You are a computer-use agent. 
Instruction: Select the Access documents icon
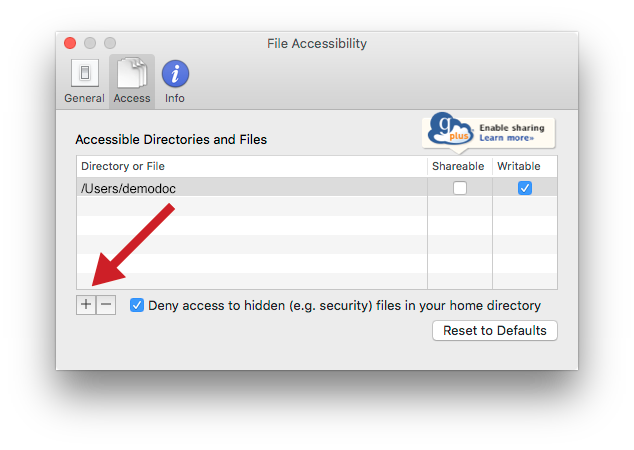tap(132, 73)
